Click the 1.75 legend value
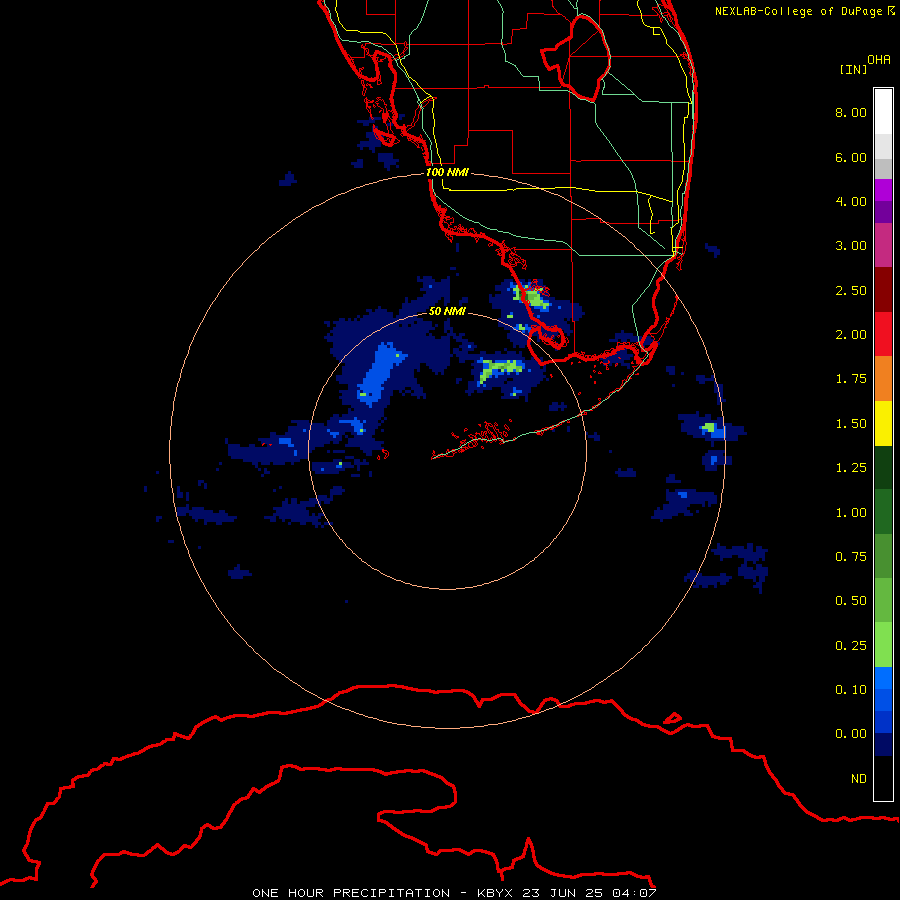Viewport: 900px width, 900px height. (851, 379)
